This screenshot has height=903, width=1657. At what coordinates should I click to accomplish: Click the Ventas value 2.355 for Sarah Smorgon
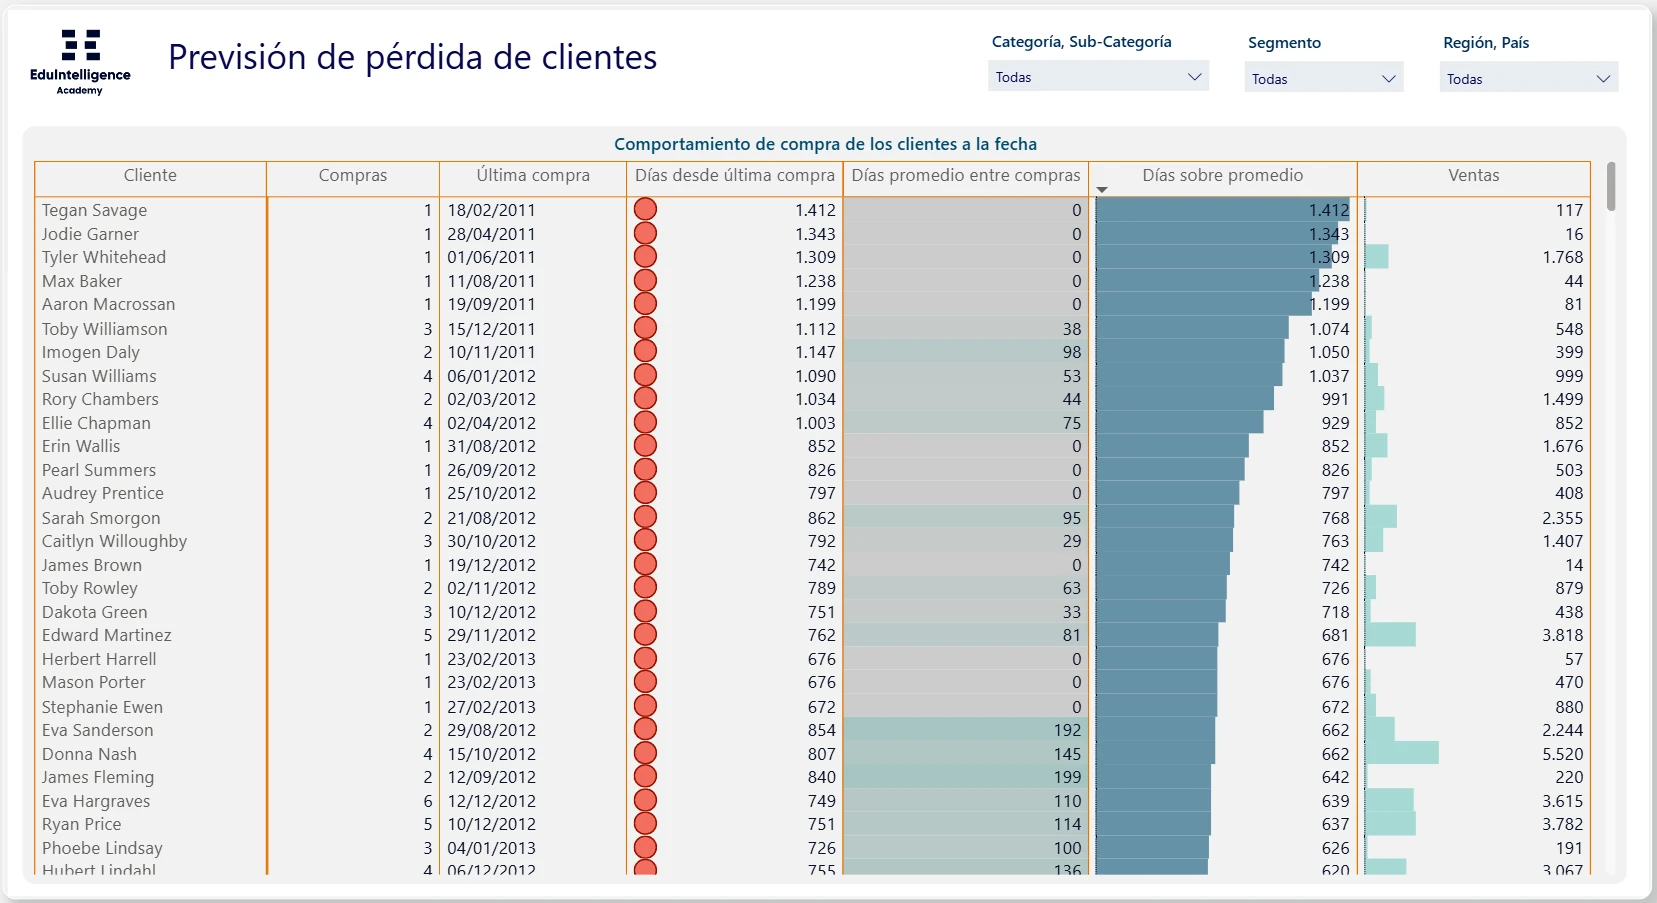pos(1562,518)
